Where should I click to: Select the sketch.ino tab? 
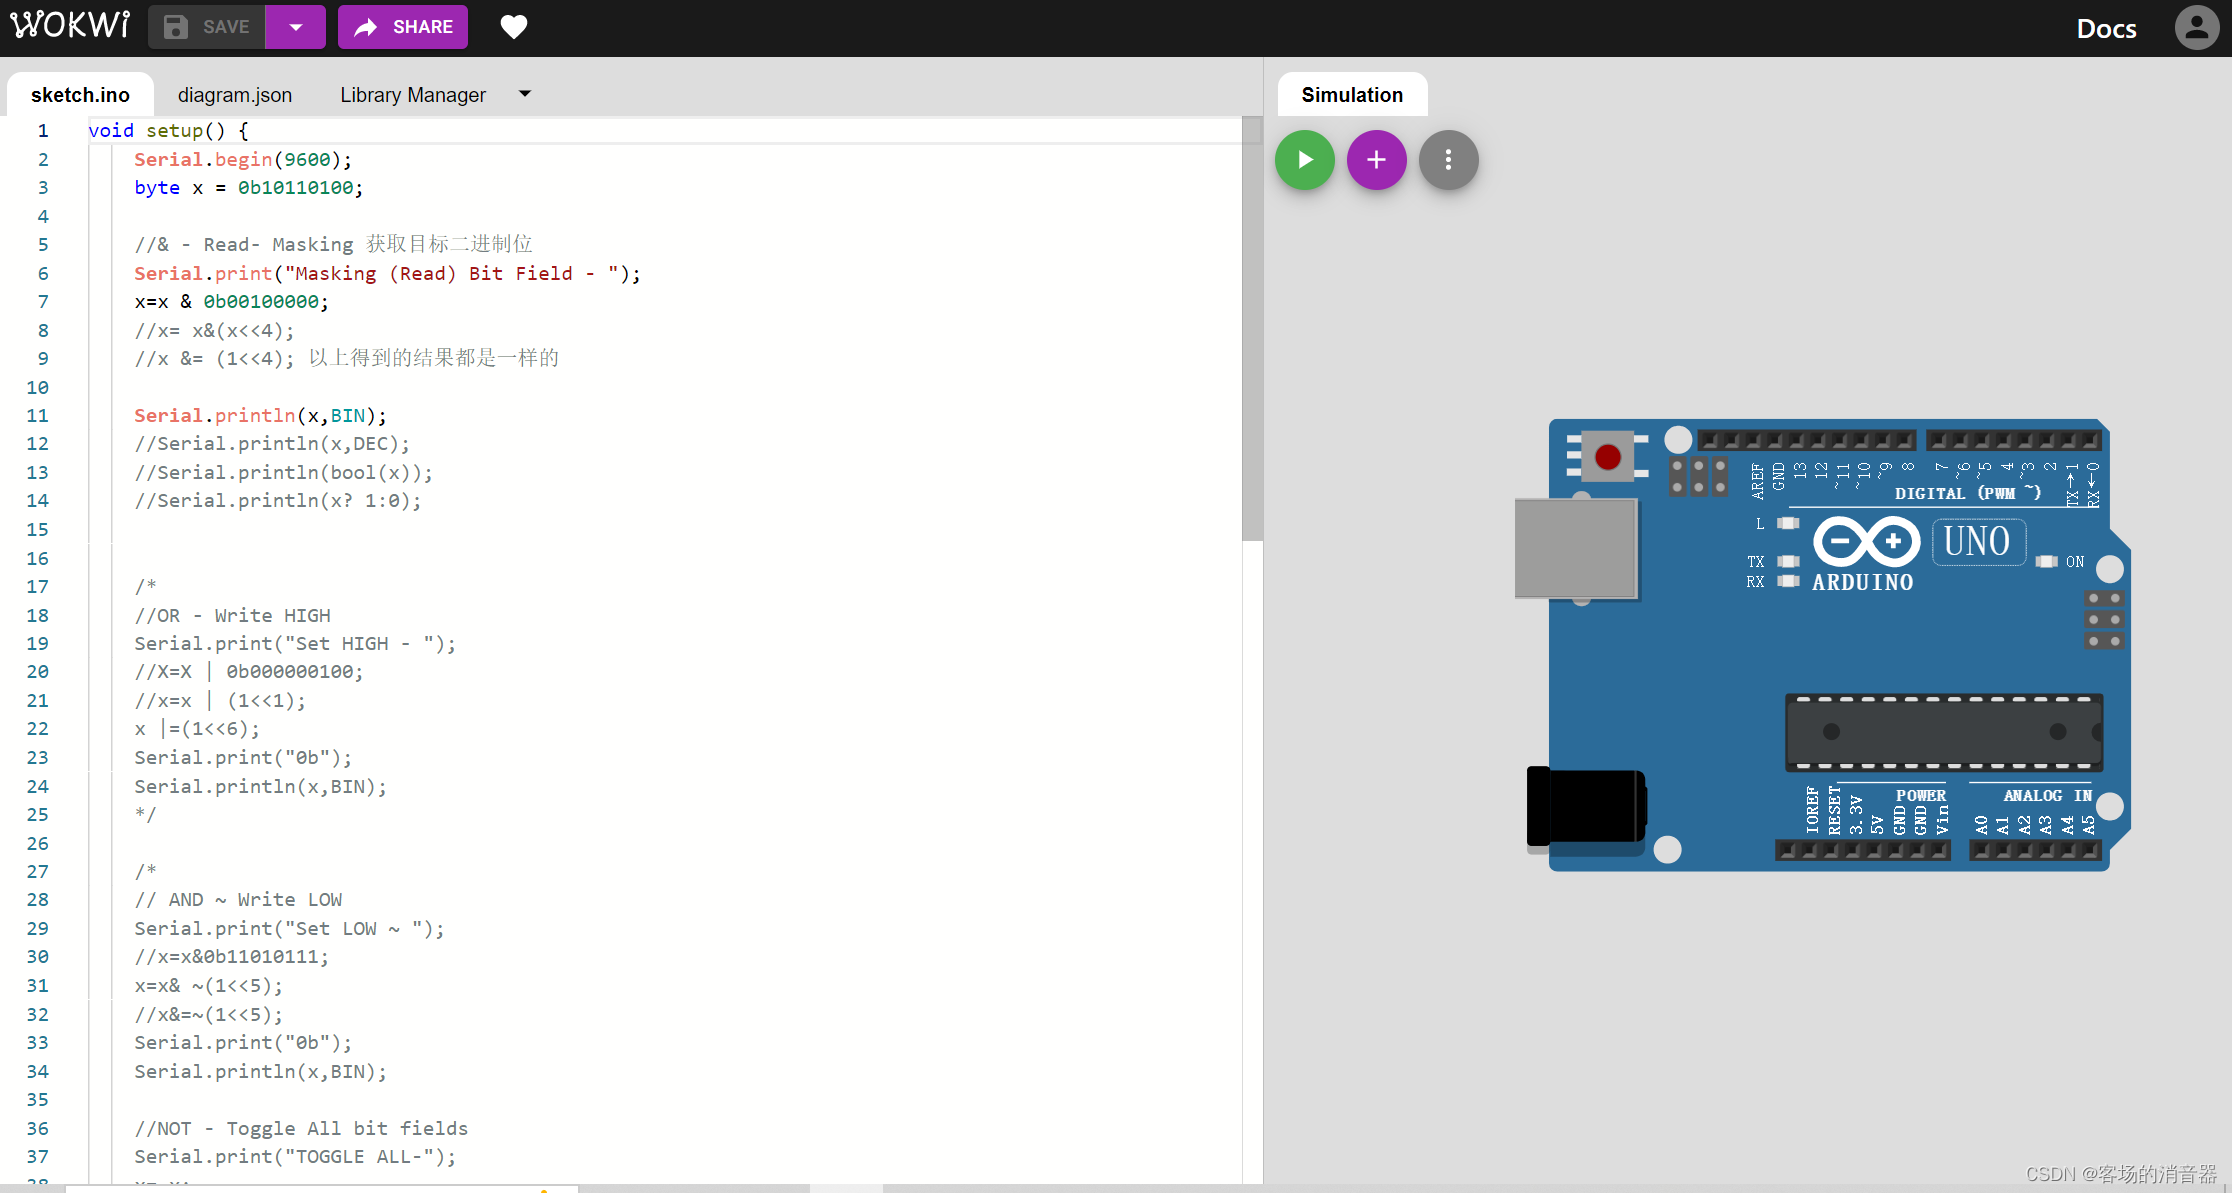pos(80,95)
